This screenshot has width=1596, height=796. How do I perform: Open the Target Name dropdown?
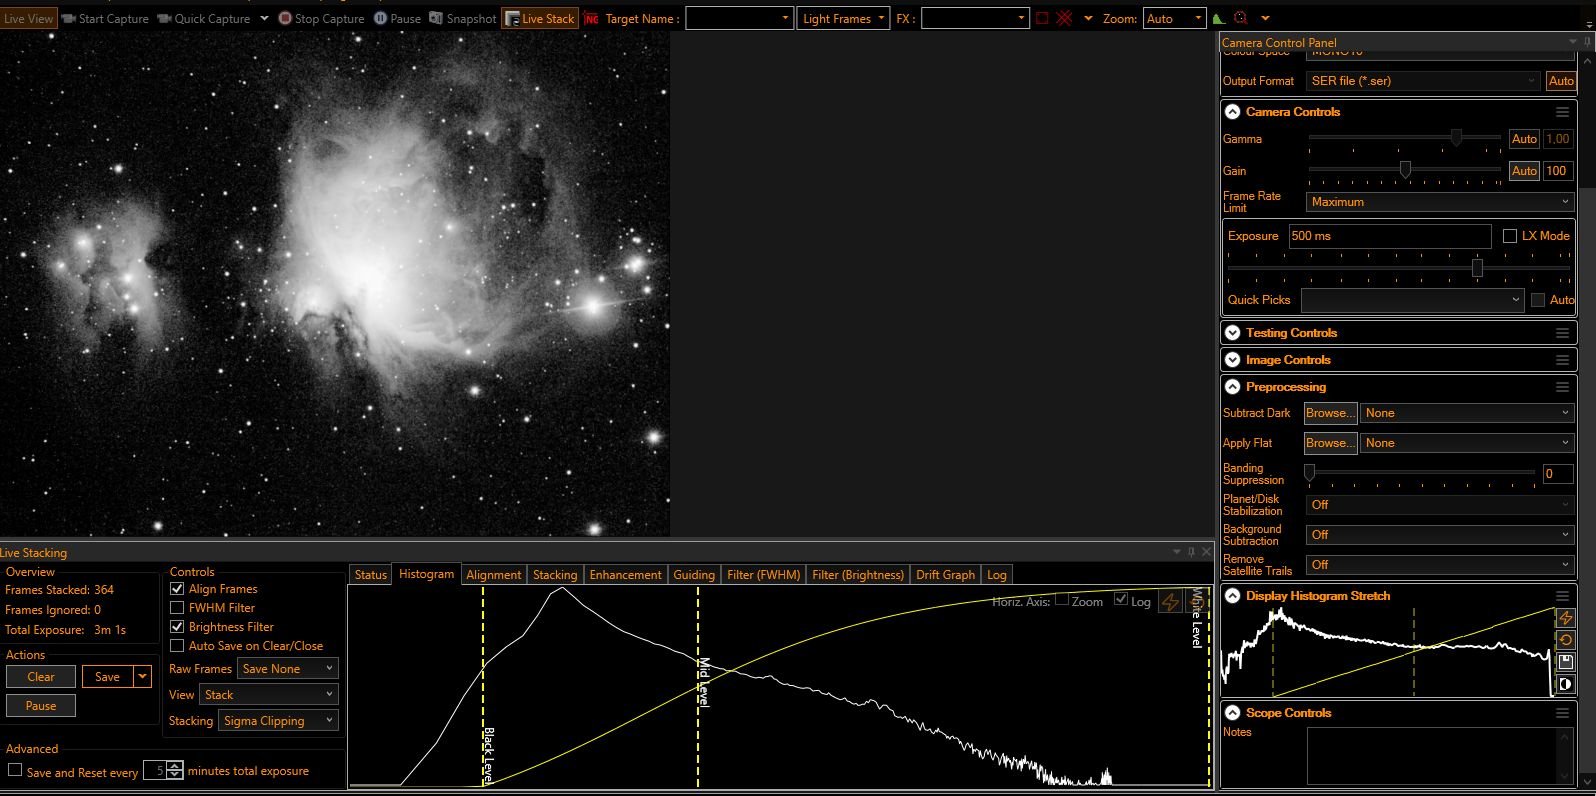tap(739, 18)
